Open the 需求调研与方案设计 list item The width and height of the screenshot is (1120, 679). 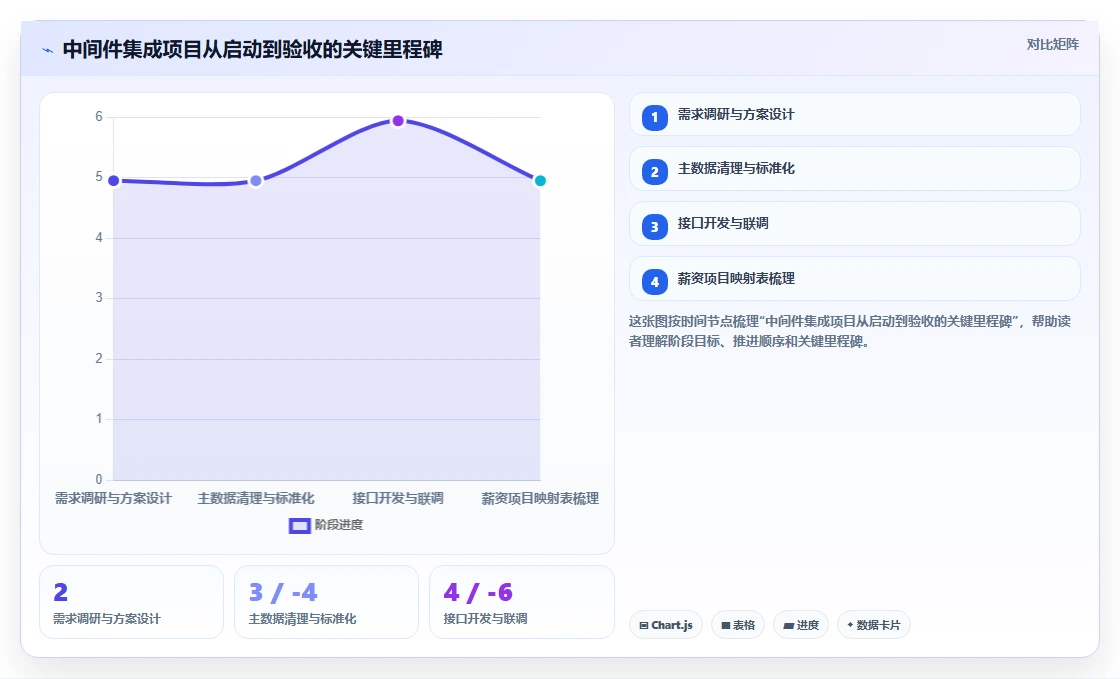pyautogui.click(x=854, y=114)
